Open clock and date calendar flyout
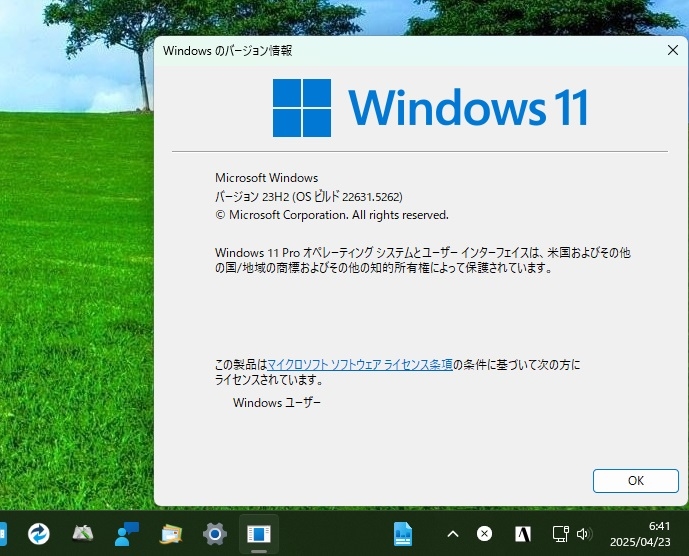This screenshot has height=556, width=689. coord(640,534)
